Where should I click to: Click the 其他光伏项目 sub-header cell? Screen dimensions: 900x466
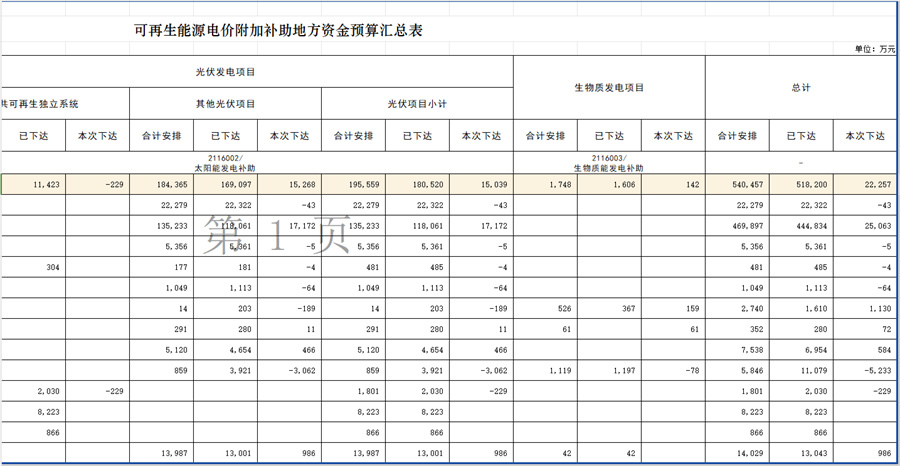tap(225, 104)
